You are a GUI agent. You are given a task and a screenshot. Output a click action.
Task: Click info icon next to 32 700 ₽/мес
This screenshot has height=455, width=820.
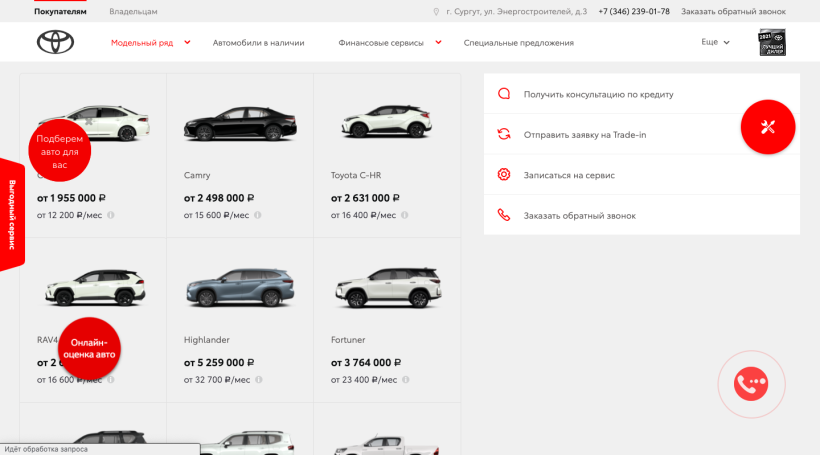[259, 380]
